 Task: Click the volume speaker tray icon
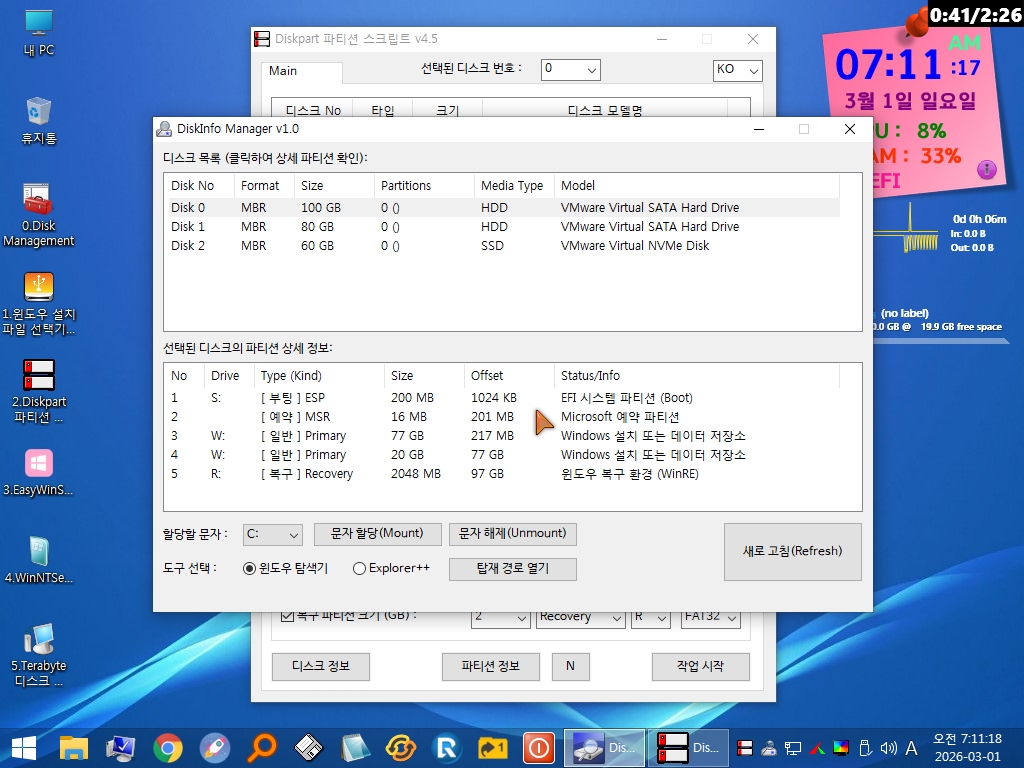888,748
